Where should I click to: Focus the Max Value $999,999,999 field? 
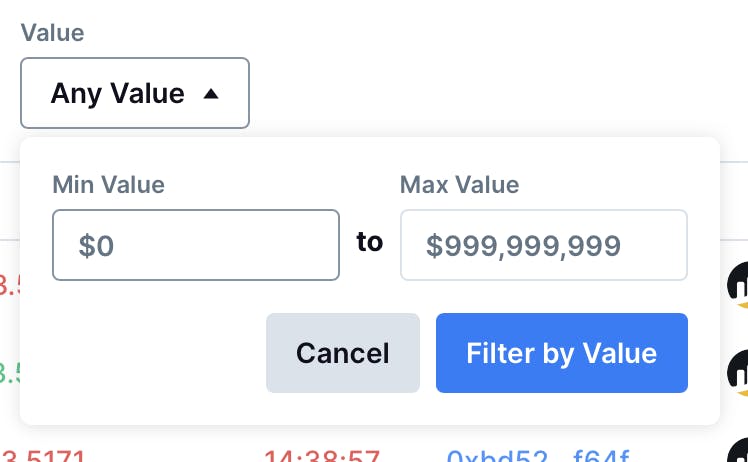pos(544,245)
